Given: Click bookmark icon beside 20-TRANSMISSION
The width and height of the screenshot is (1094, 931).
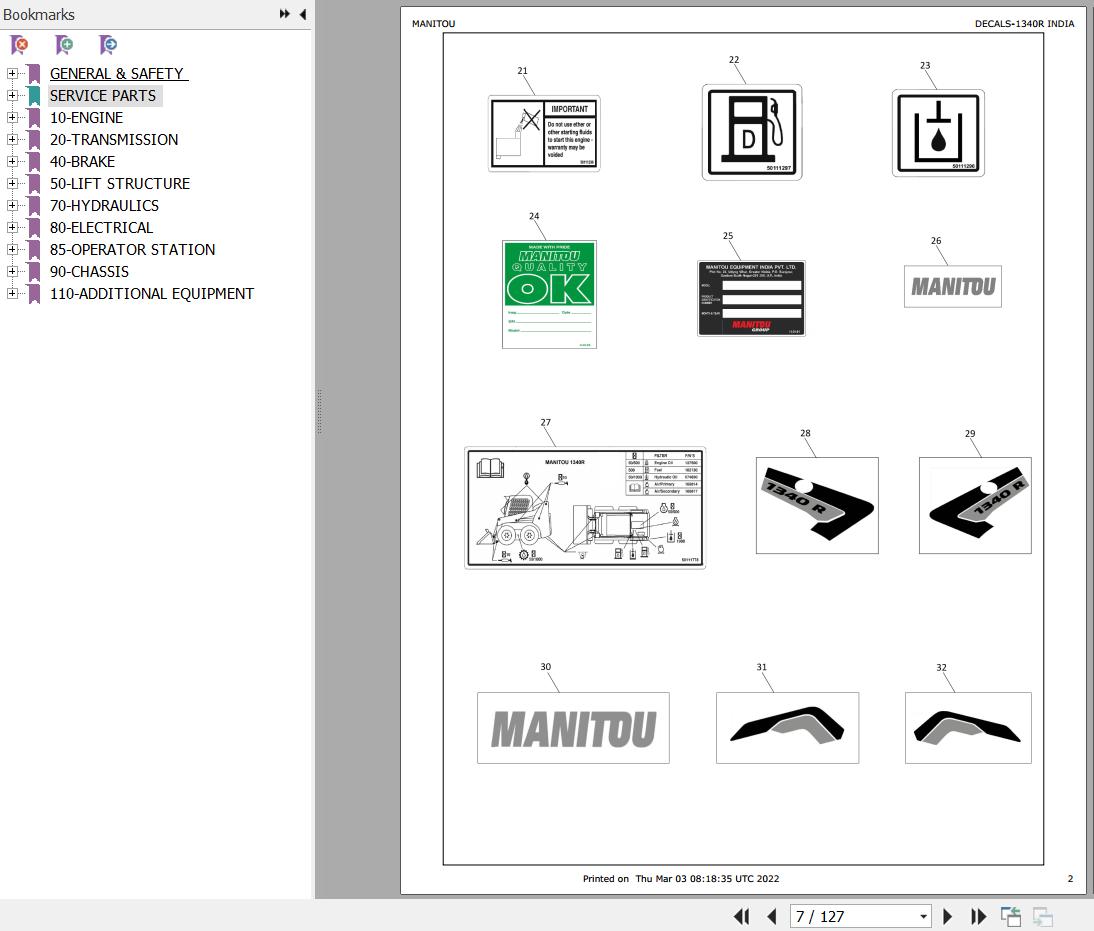Looking at the screenshot, I should click(x=34, y=140).
